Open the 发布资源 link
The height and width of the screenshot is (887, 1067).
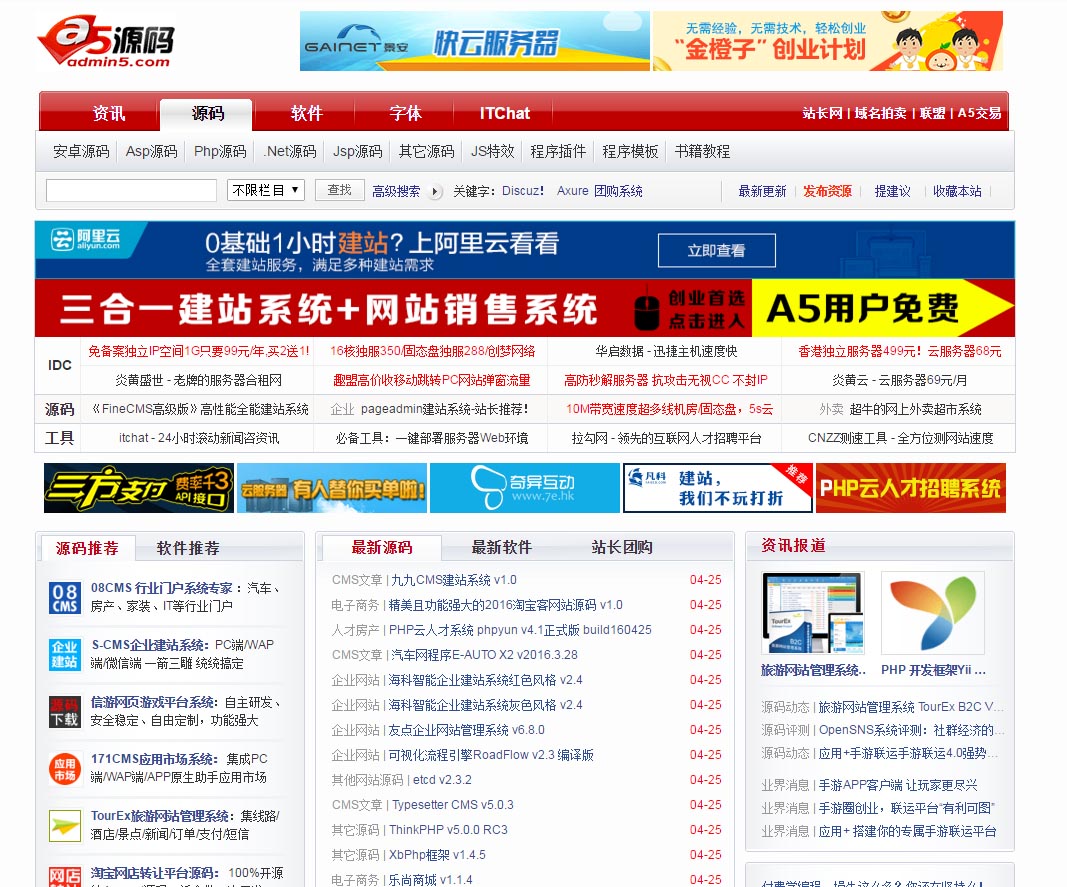click(827, 191)
